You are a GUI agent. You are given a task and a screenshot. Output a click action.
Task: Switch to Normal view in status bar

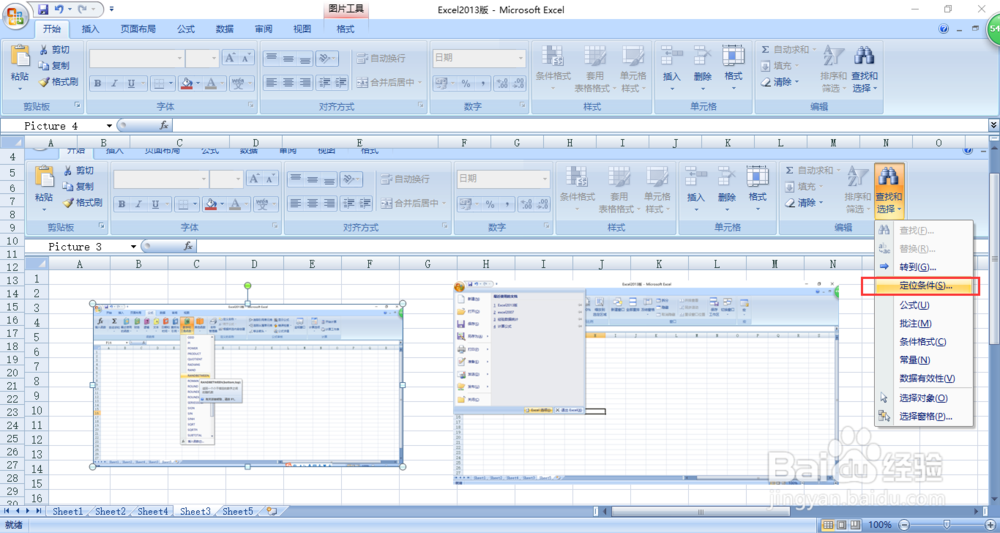(x=828, y=525)
